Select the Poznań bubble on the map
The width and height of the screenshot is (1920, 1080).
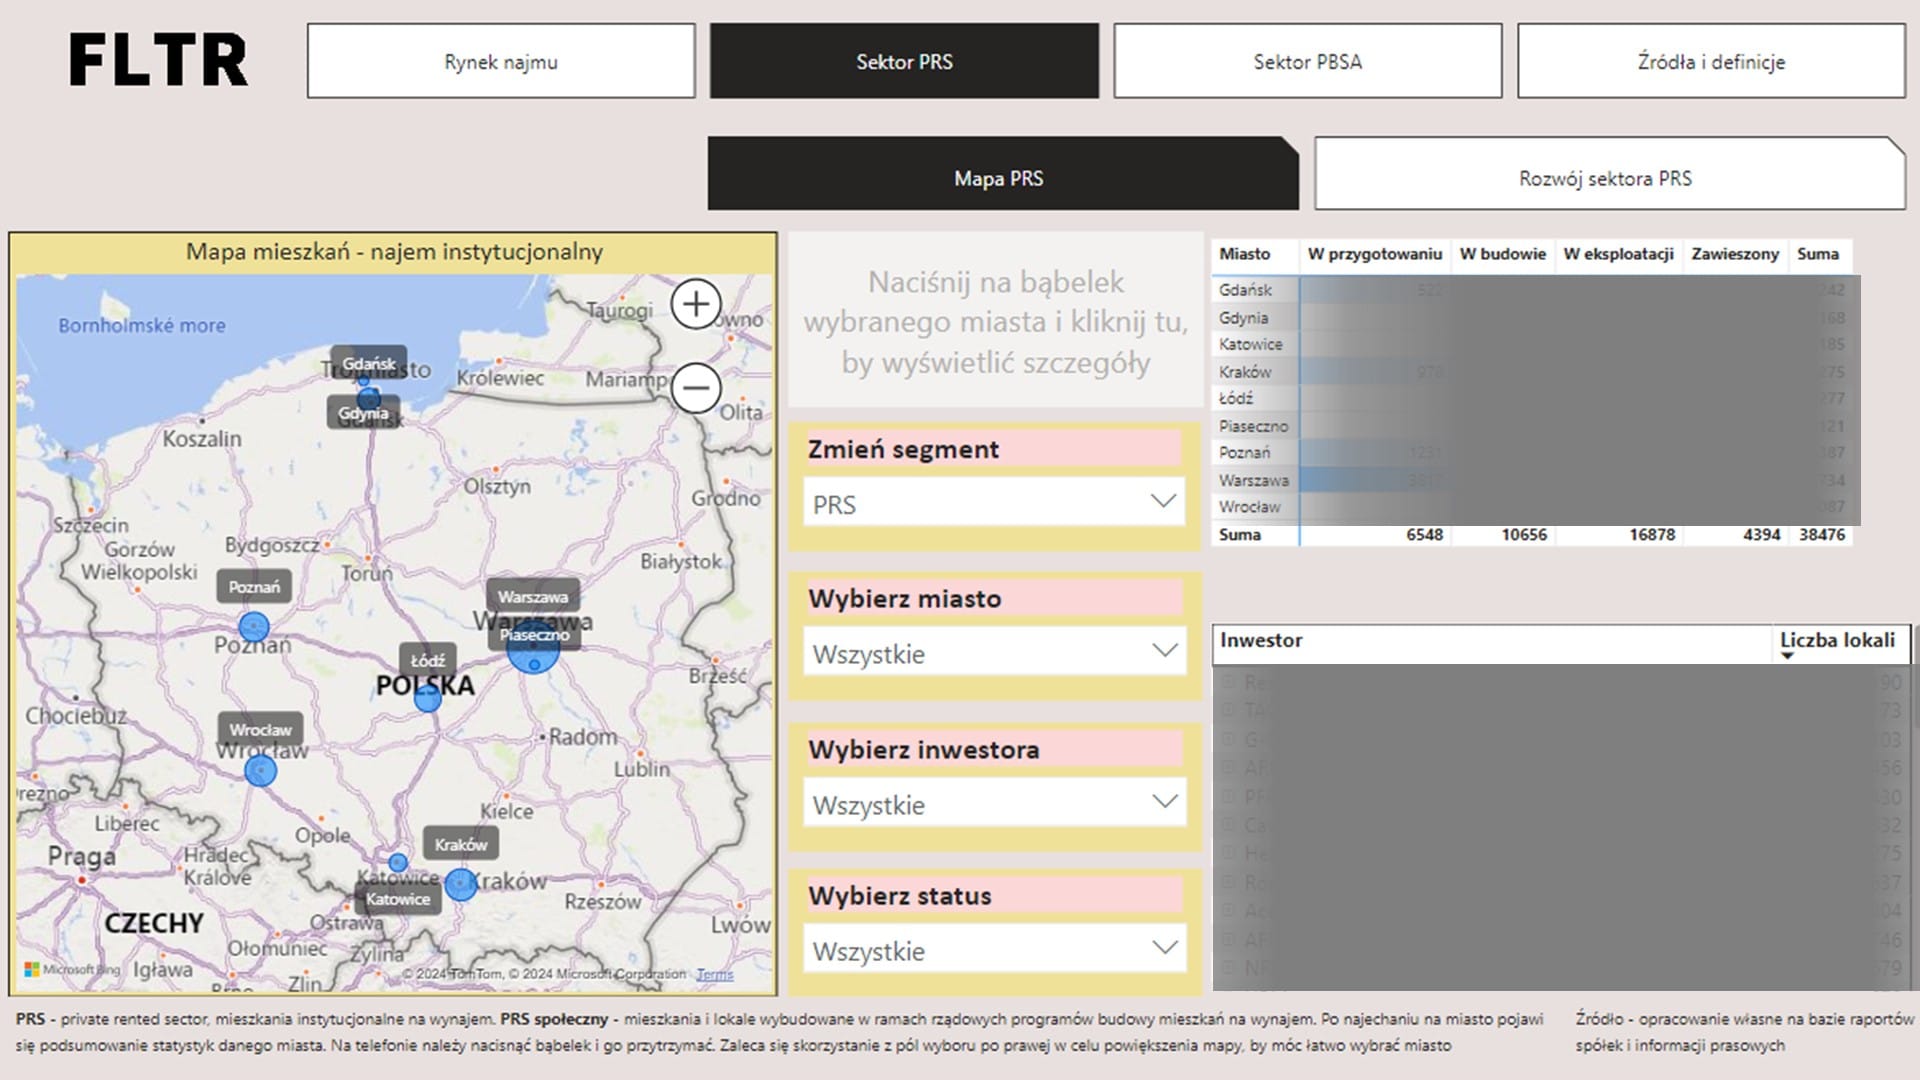[254, 628]
